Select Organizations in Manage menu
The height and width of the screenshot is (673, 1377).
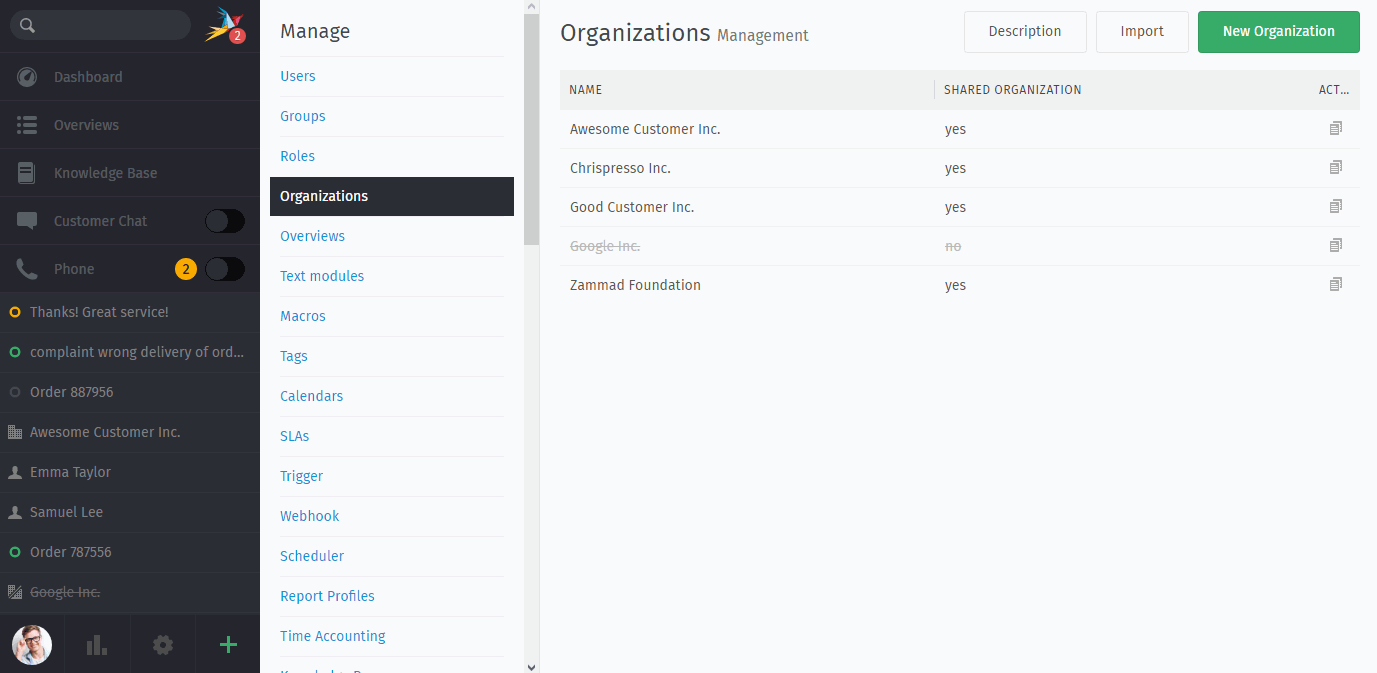(x=392, y=196)
